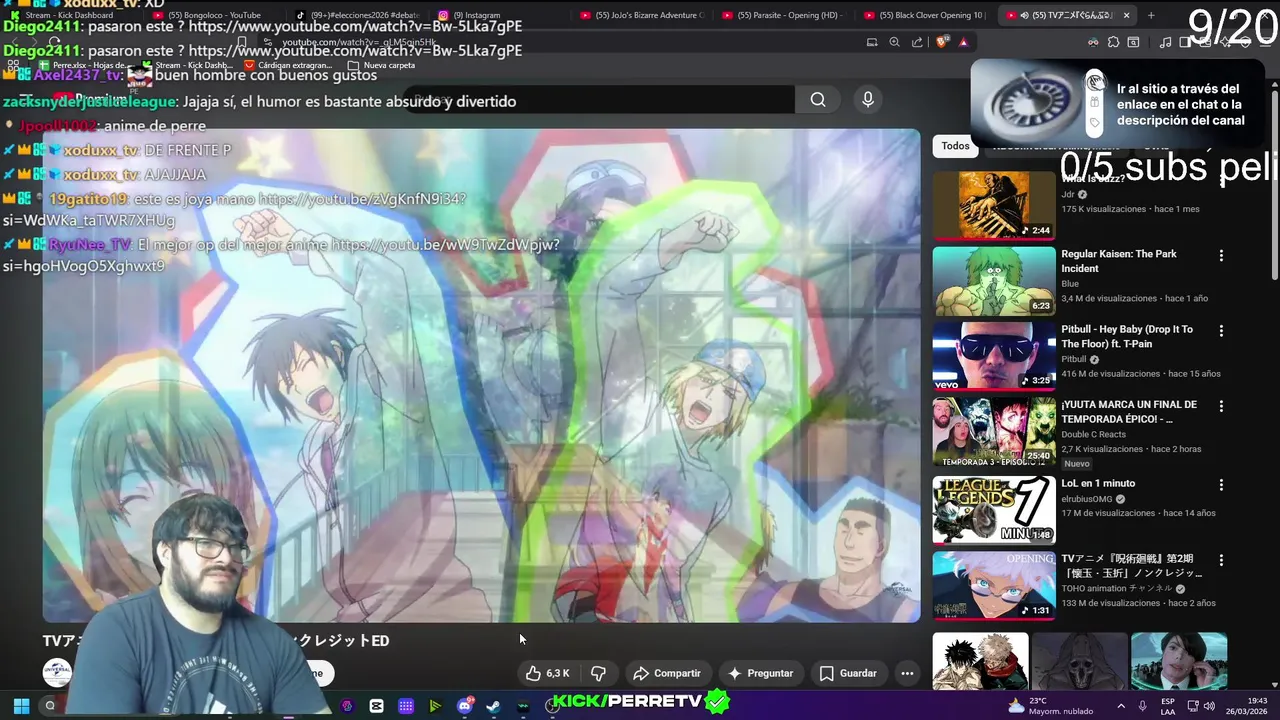
Task: Open the purple grid app in taskbar
Action: (406, 706)
